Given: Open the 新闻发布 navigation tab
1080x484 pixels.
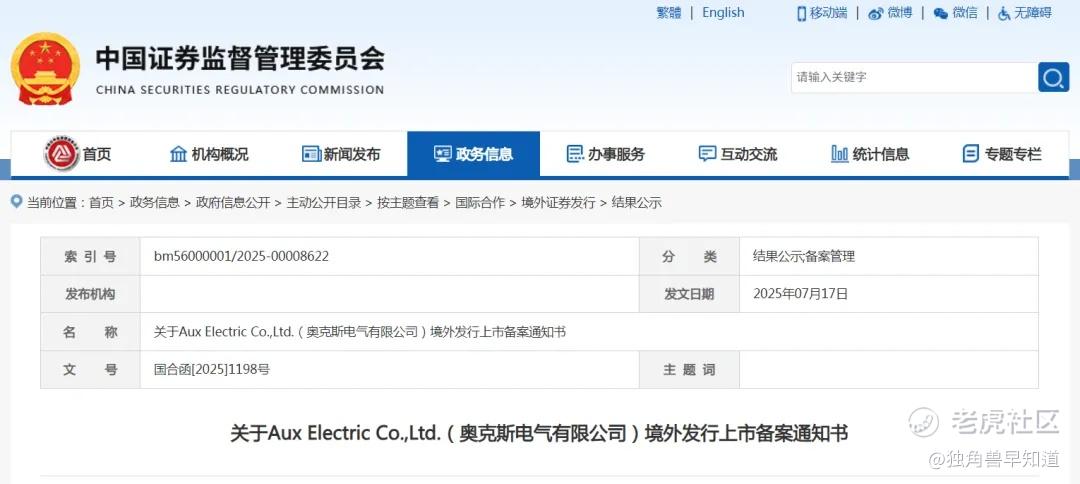Looking at the screenshot, I should coord(341,154).
